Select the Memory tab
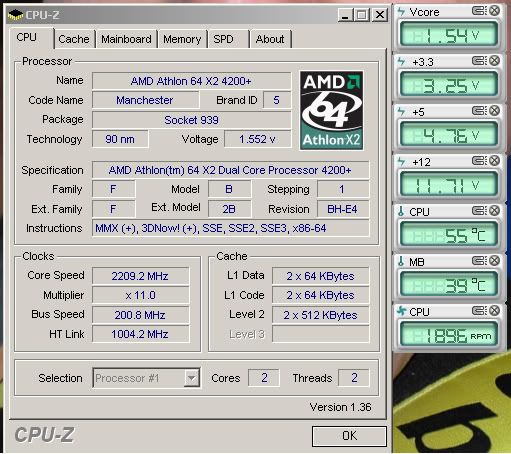The image size is (511, 454). coord(182,39)
